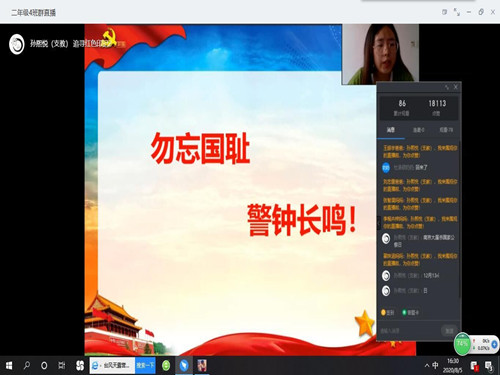Viewport: 500px width, 375px height.
Task: Switch to the 消息 chat tab
Action: (x=391, y=130)
